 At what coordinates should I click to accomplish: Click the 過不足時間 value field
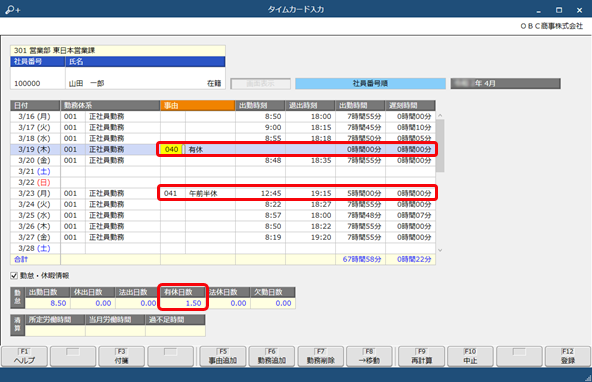[176, 331]
